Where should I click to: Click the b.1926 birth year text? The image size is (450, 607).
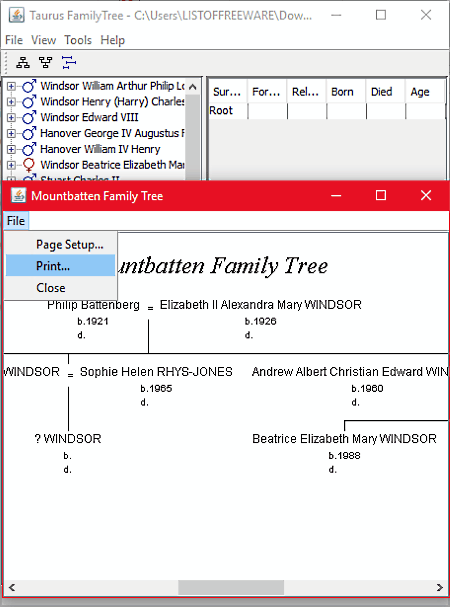click(x=261, y=321)
